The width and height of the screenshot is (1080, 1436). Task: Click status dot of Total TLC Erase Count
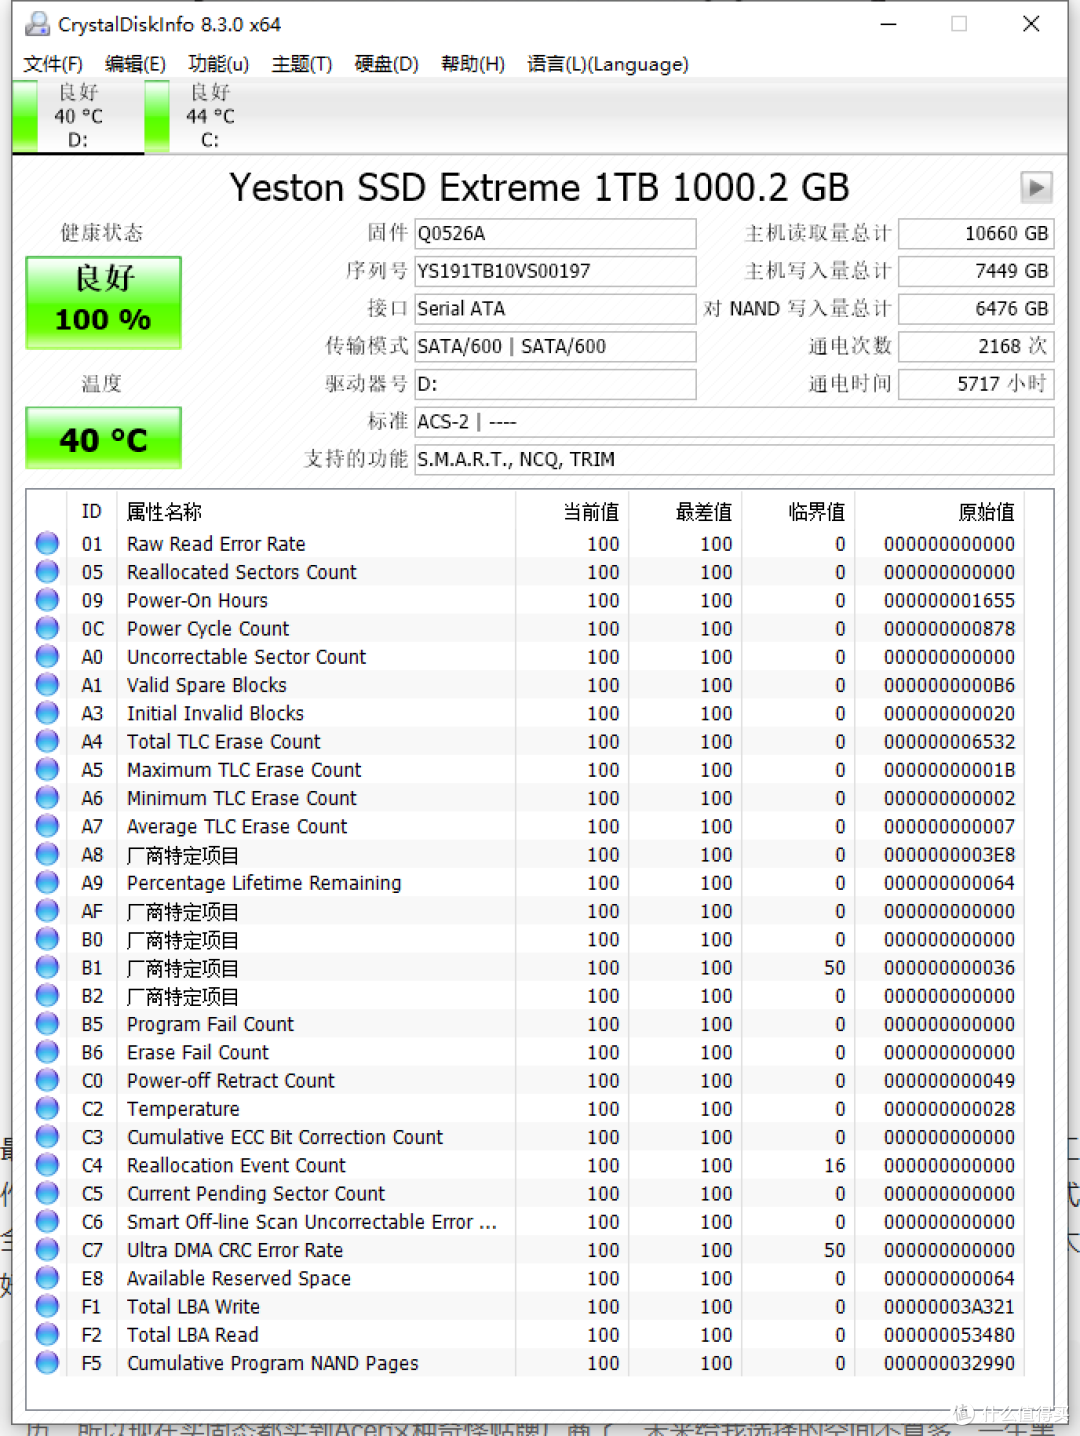click(x=47, y=741)
